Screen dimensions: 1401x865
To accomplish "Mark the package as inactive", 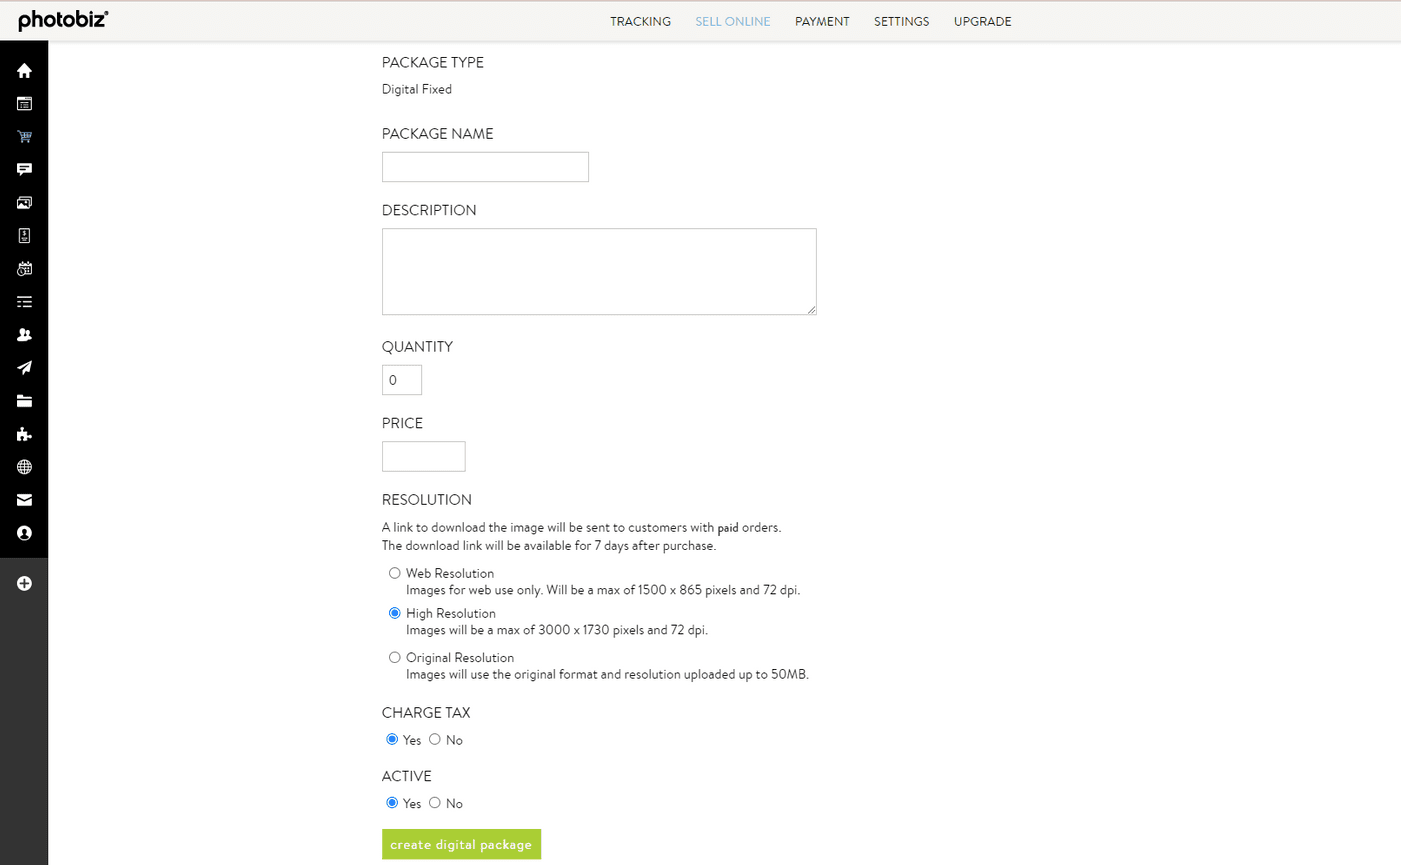I will click(435, 802).
